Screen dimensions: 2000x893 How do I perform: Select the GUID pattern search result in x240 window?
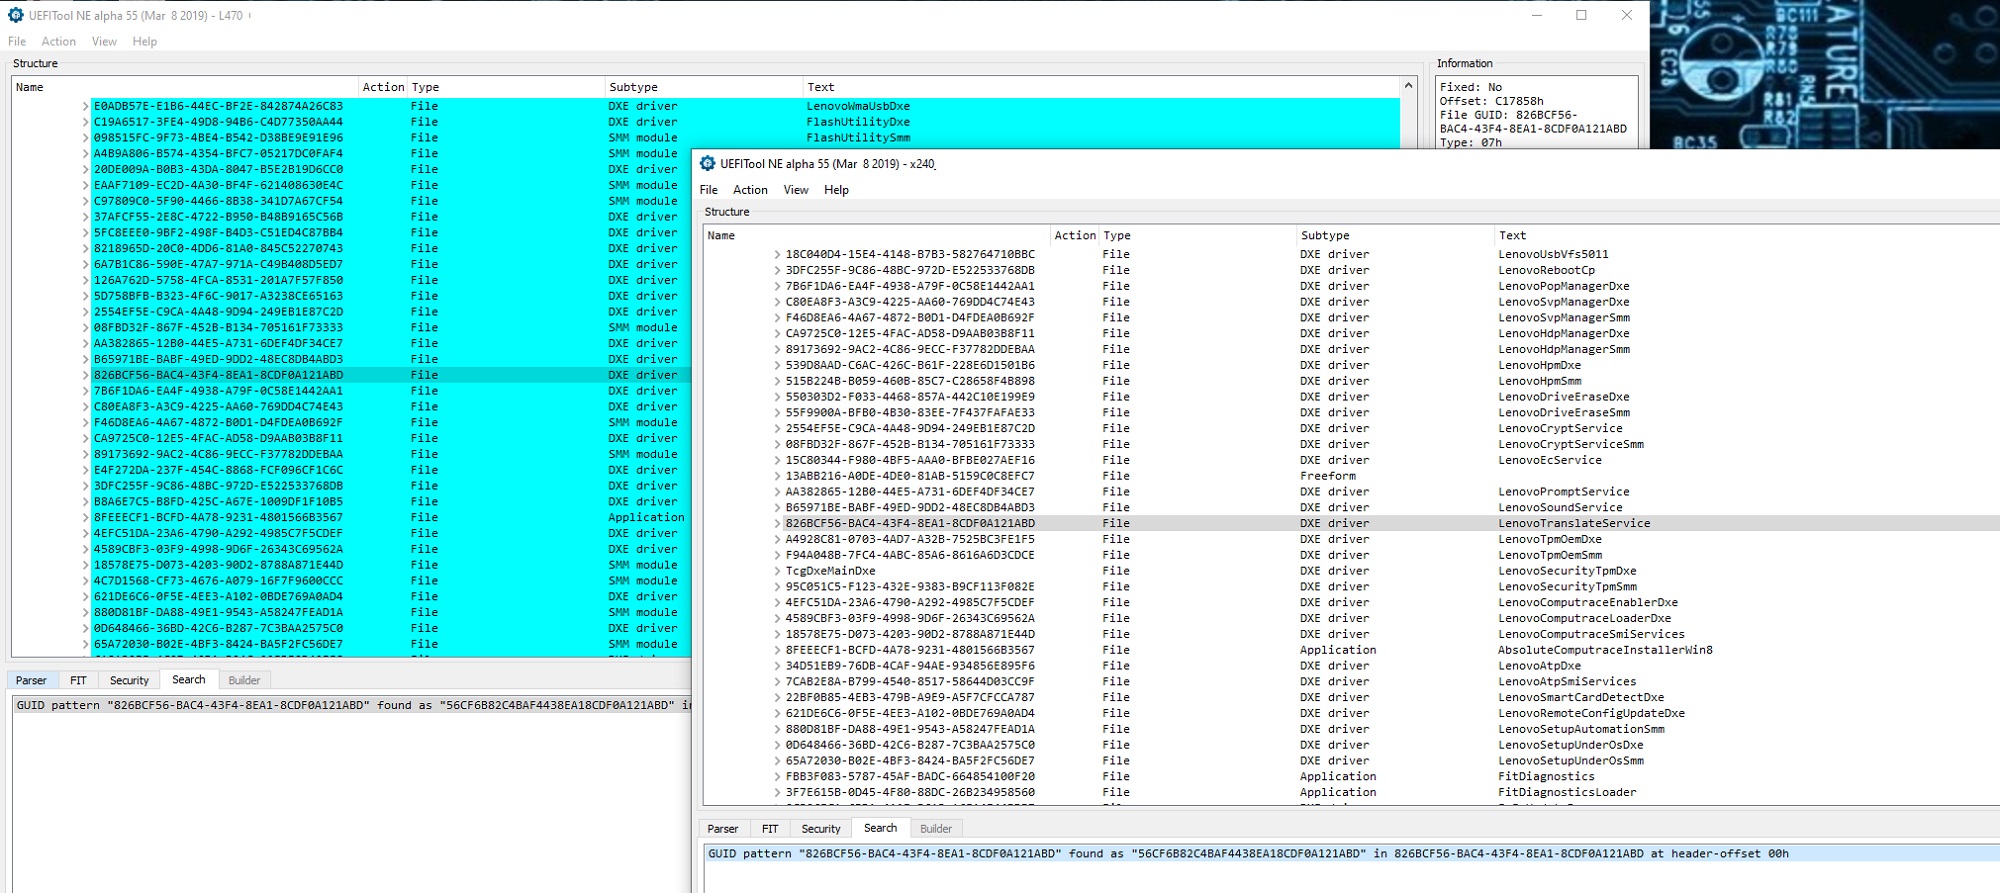pos(1352,854)
